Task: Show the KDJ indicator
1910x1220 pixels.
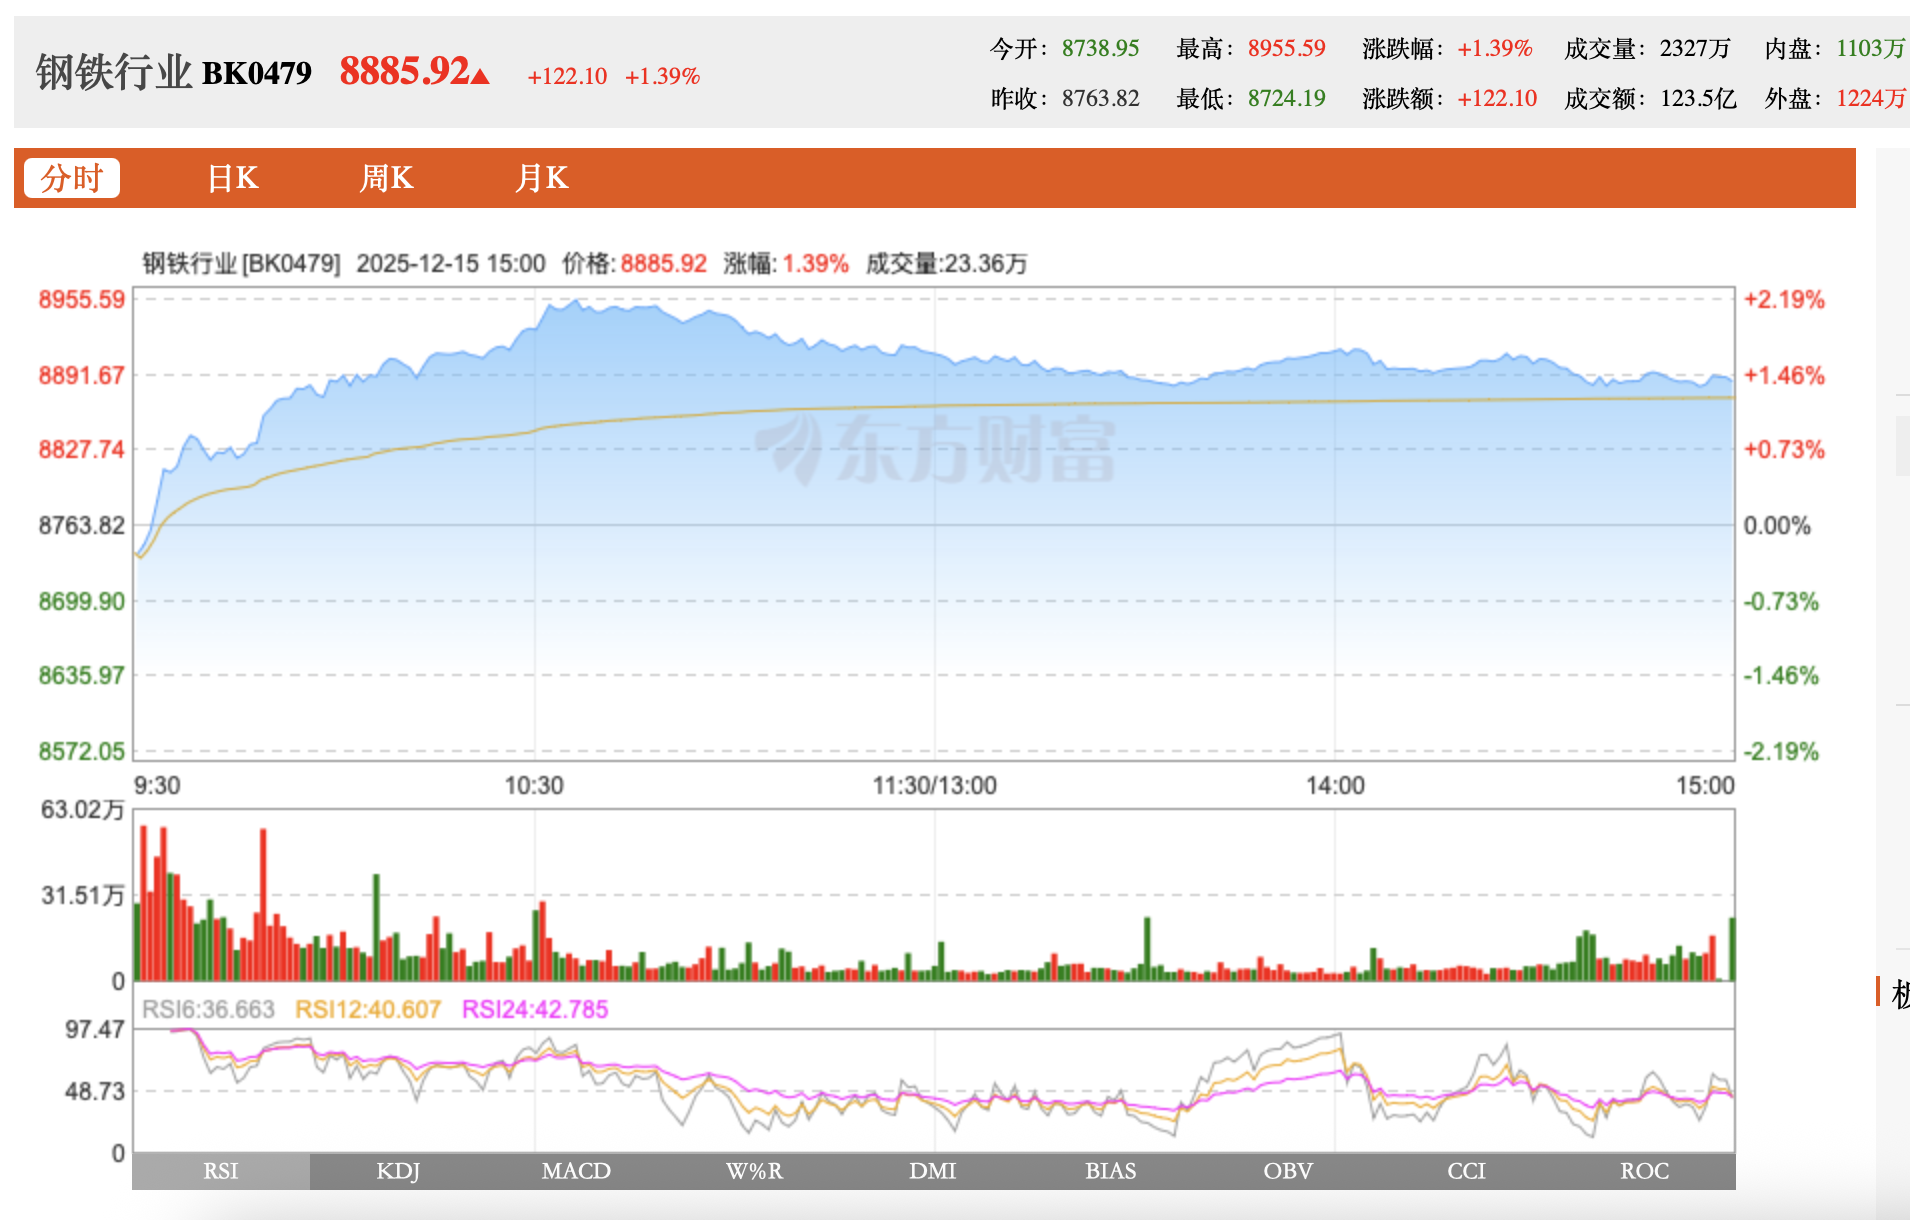Action: coord(399,1171)
